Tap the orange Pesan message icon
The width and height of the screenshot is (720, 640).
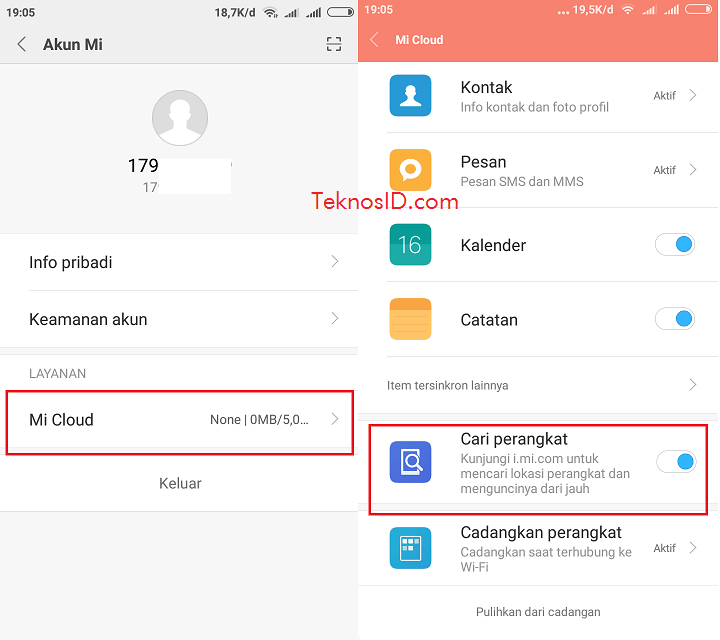click(410, 170)
